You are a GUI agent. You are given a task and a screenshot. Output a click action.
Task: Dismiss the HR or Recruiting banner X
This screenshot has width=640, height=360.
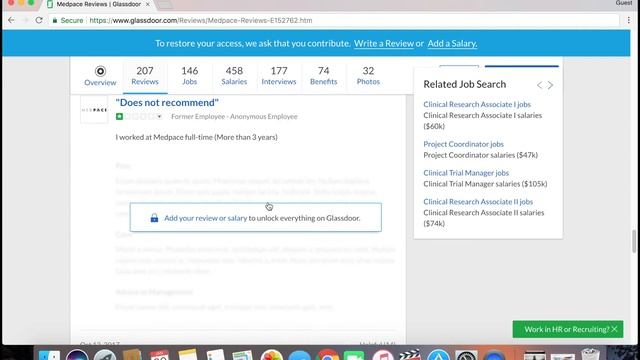(615, 329)
